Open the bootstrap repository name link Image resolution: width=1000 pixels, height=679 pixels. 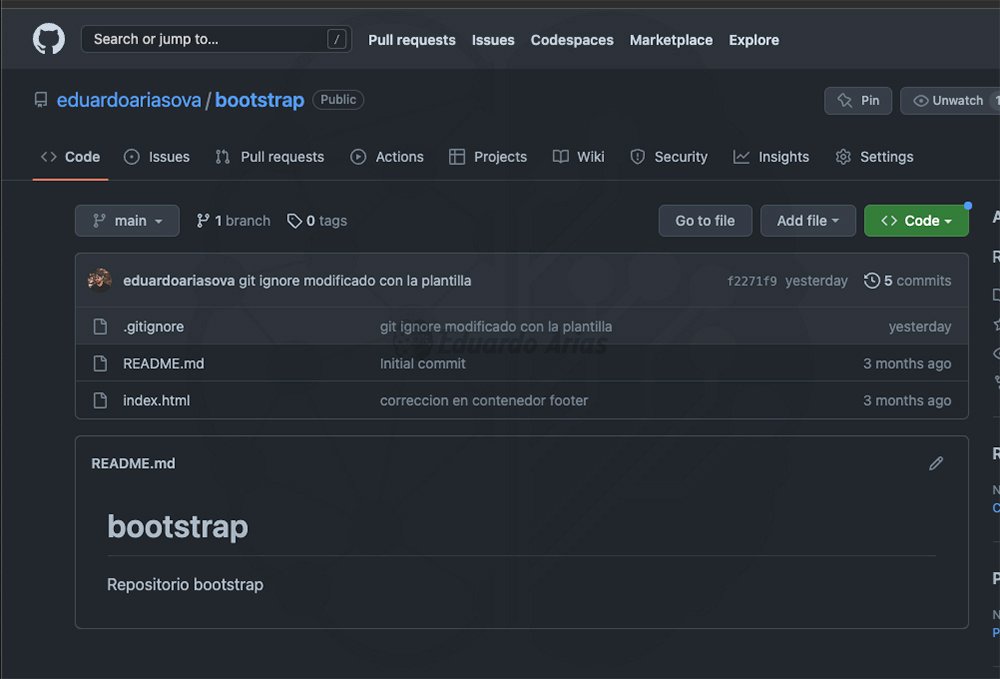260,100
